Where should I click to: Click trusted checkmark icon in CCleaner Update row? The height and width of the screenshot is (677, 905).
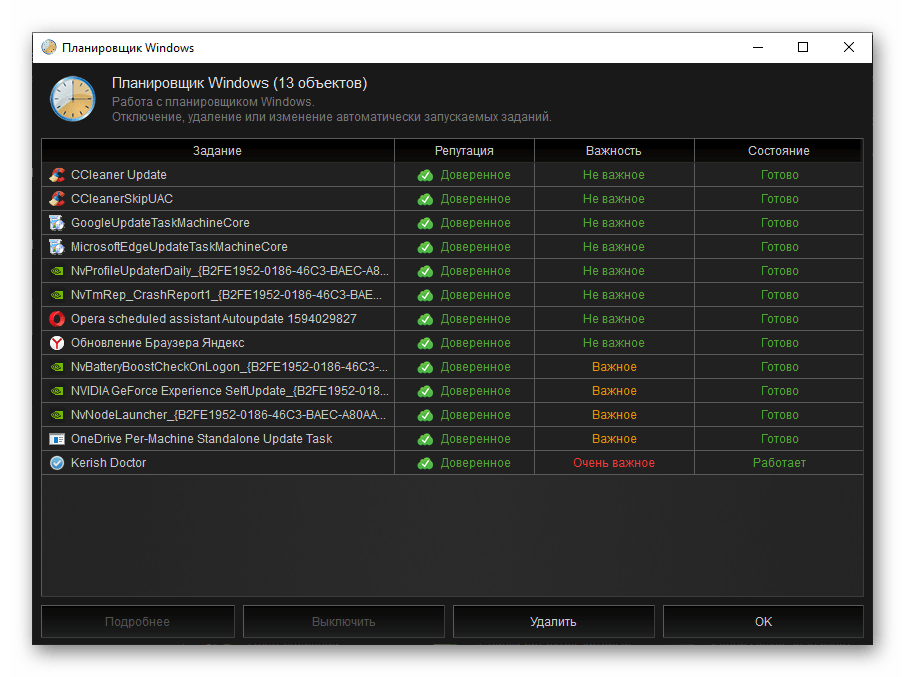[x=425, y=175]
